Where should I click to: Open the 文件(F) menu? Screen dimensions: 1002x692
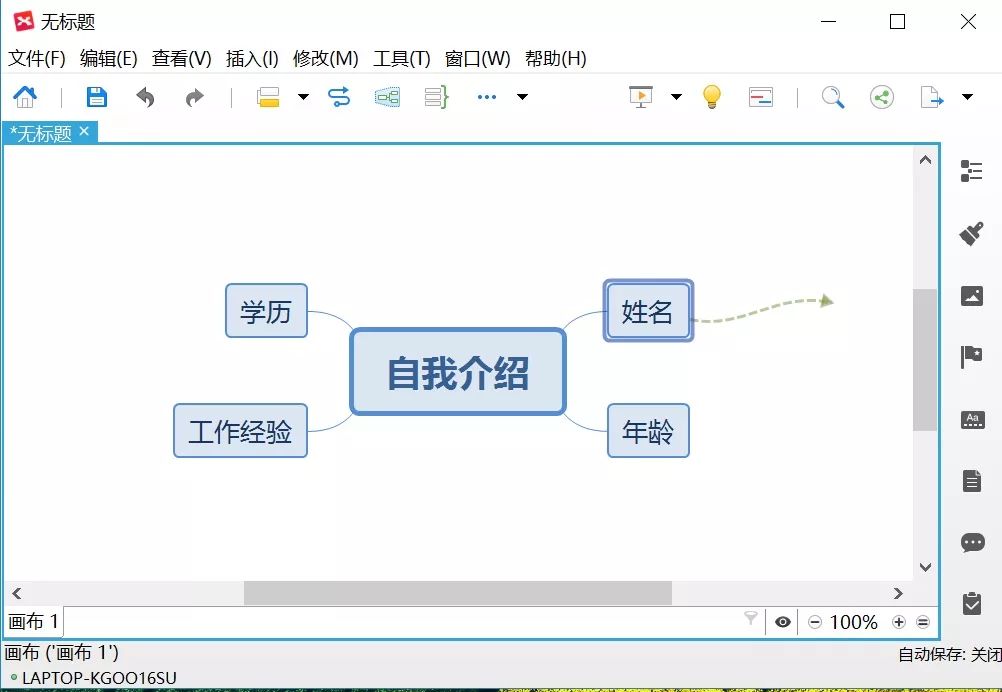36,59
